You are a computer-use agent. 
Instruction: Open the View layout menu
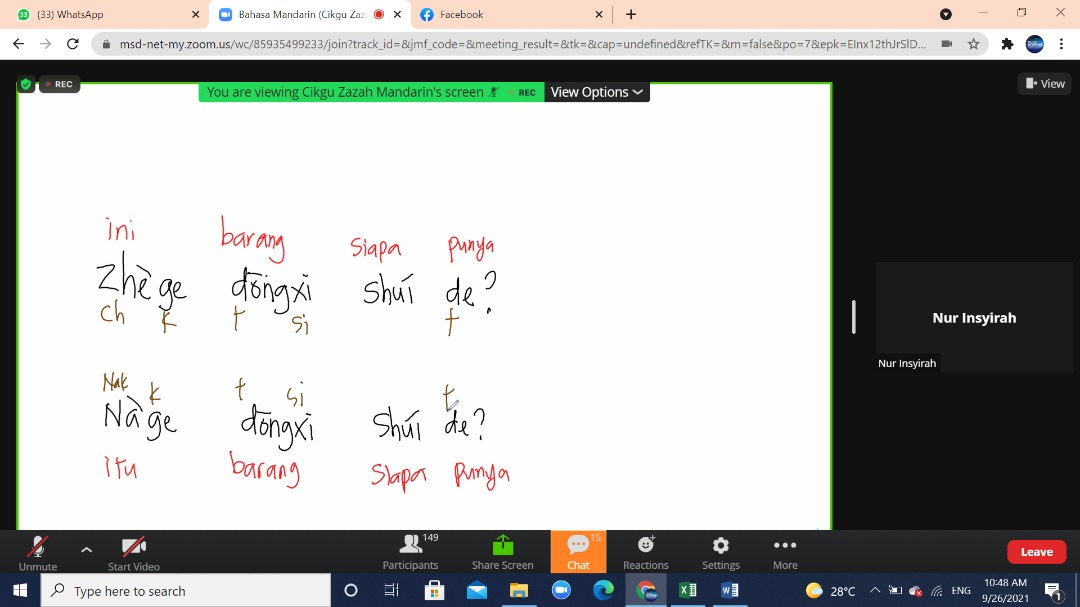(x=1045, y=84)
